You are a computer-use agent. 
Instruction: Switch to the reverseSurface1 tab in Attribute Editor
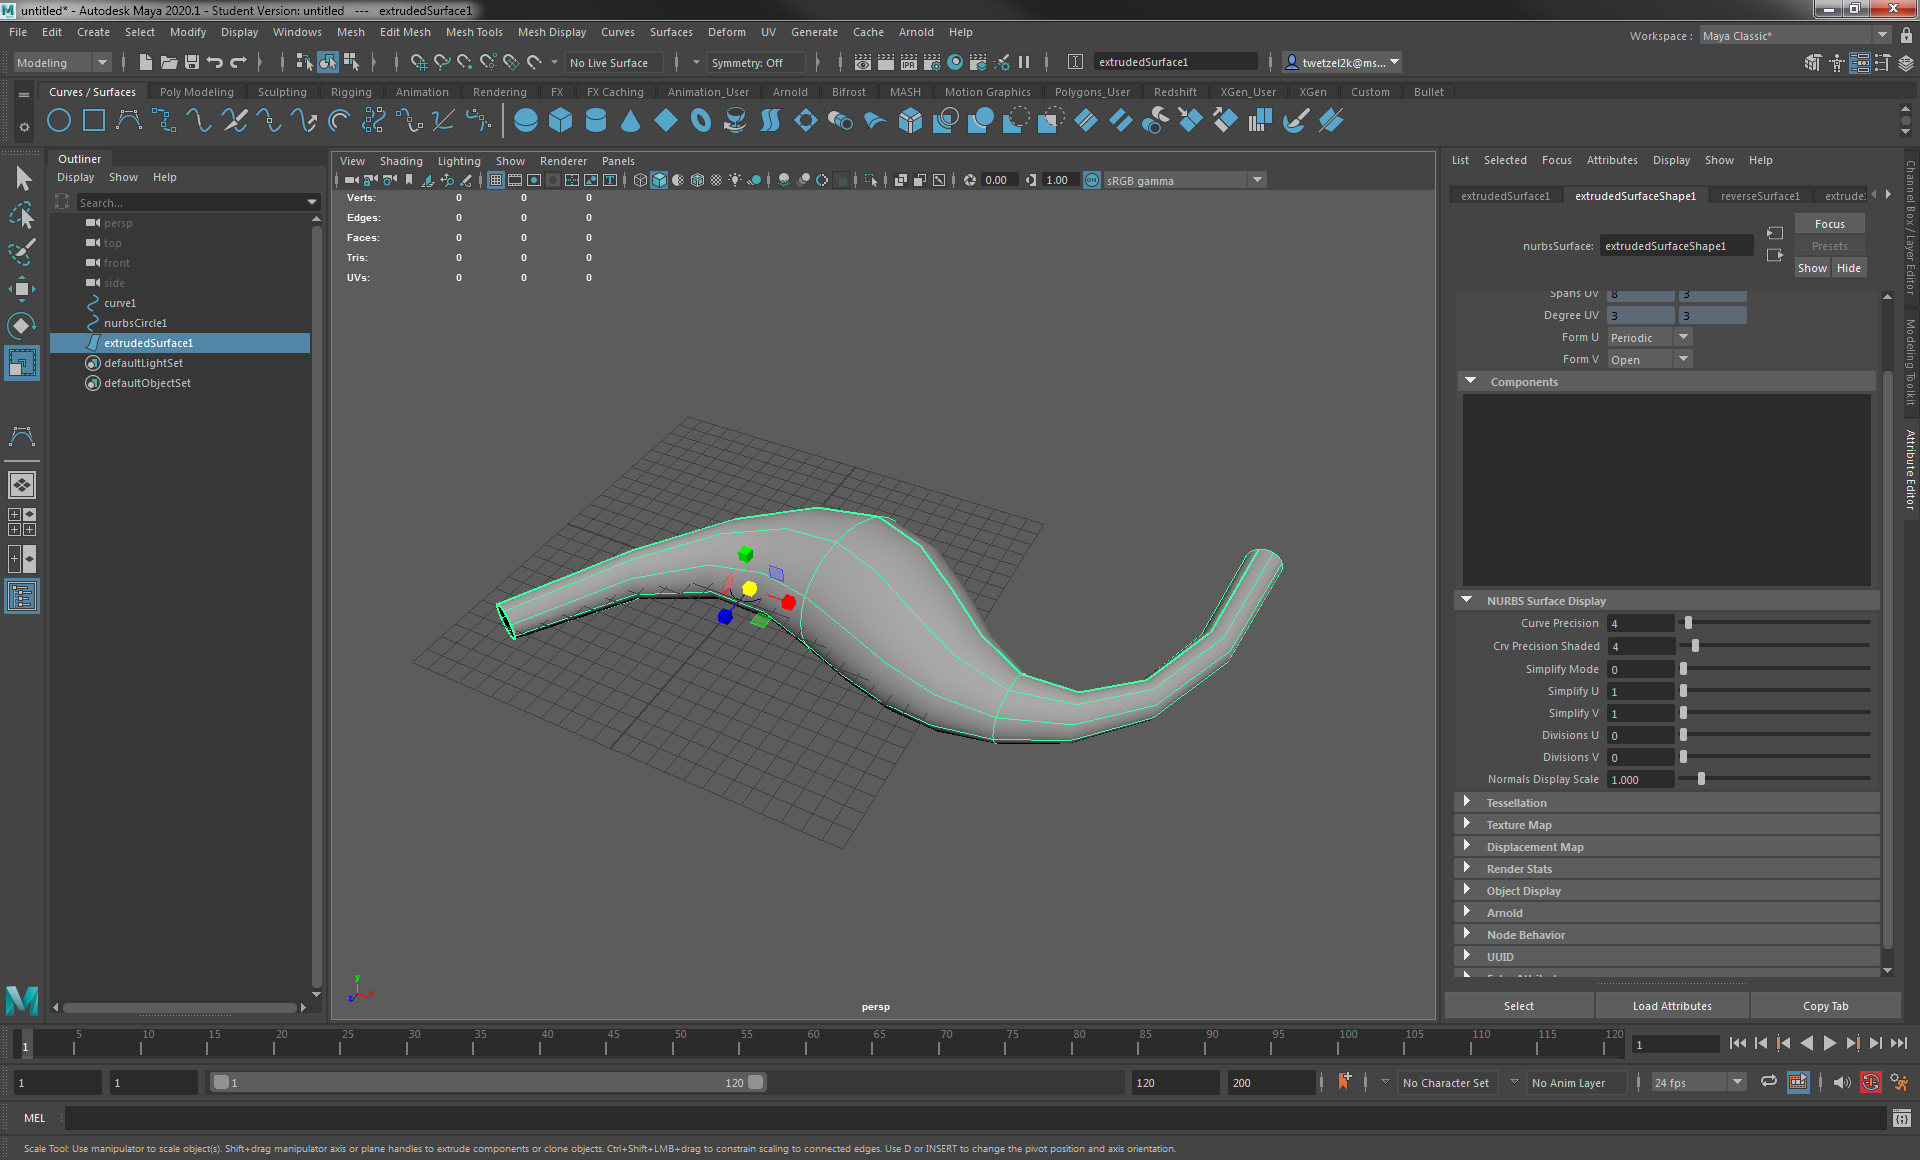click(x=1760, y=195)
